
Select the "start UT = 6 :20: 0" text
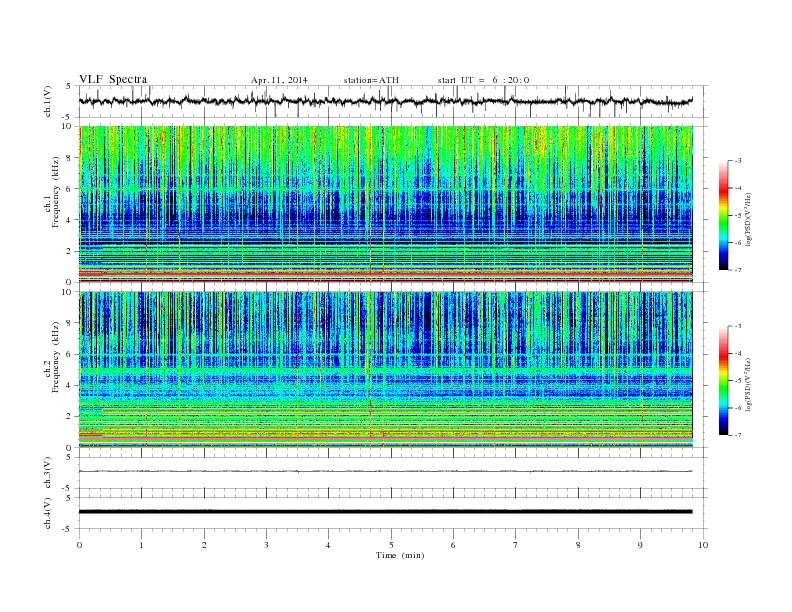pos(483,80)
